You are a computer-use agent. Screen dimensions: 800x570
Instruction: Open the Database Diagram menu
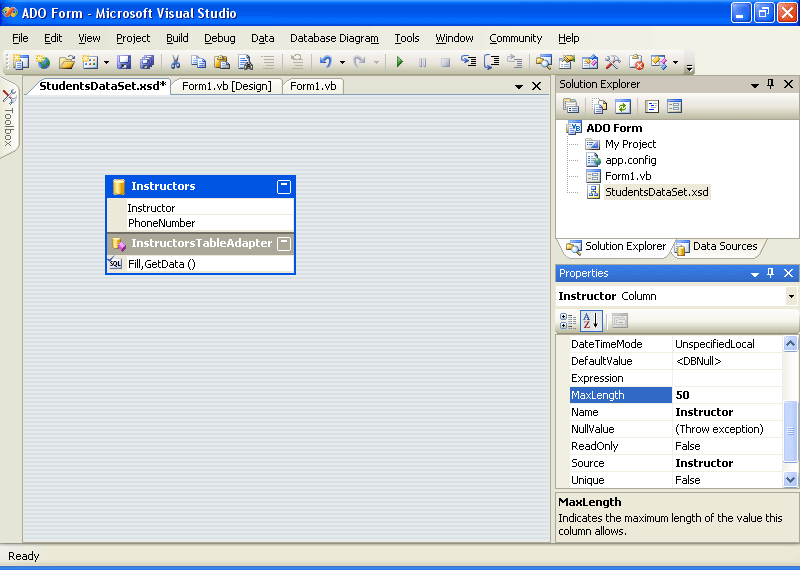[334, 38]
